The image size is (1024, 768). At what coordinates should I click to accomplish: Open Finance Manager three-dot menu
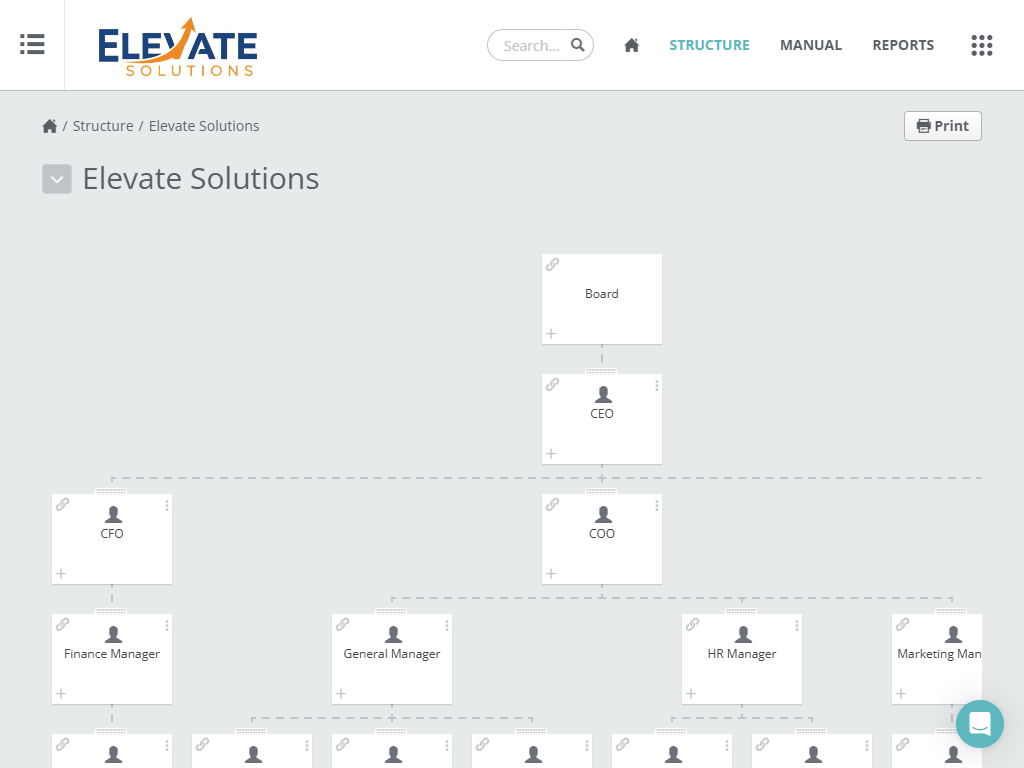point(167,626)
